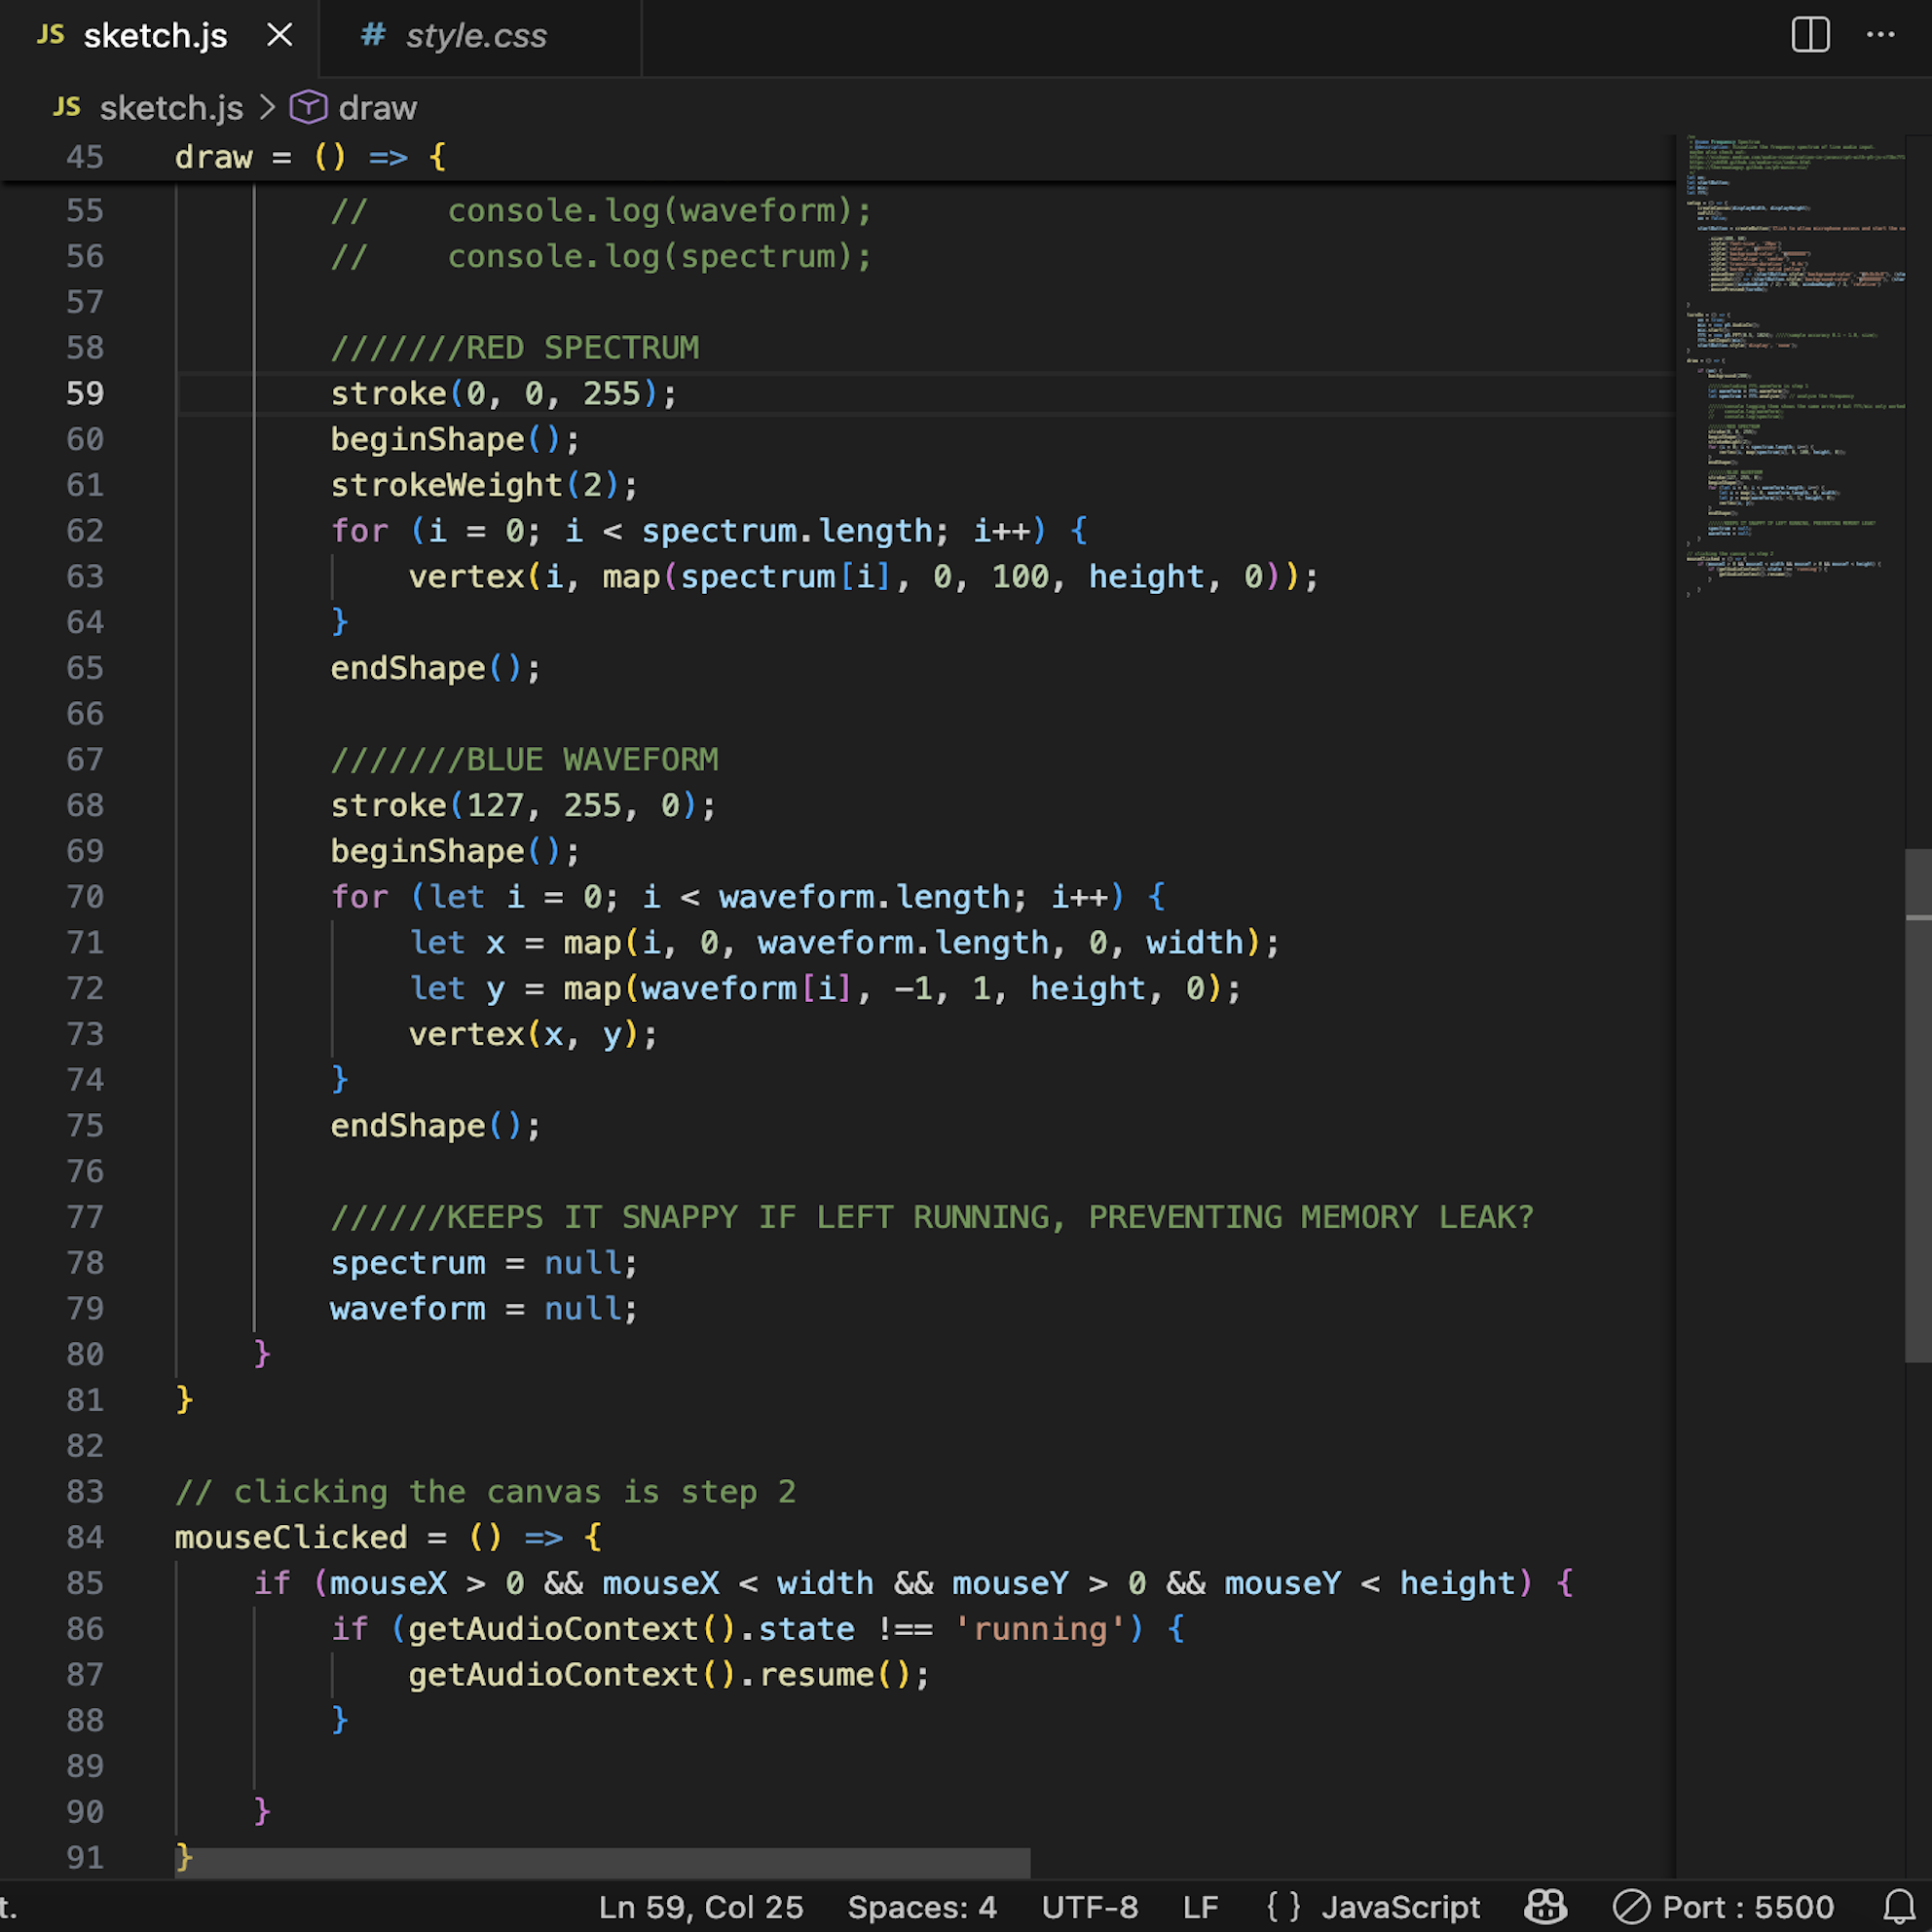Open the notifications bell
Screen dimensions: 1932x1932
pos(1898,1907)
